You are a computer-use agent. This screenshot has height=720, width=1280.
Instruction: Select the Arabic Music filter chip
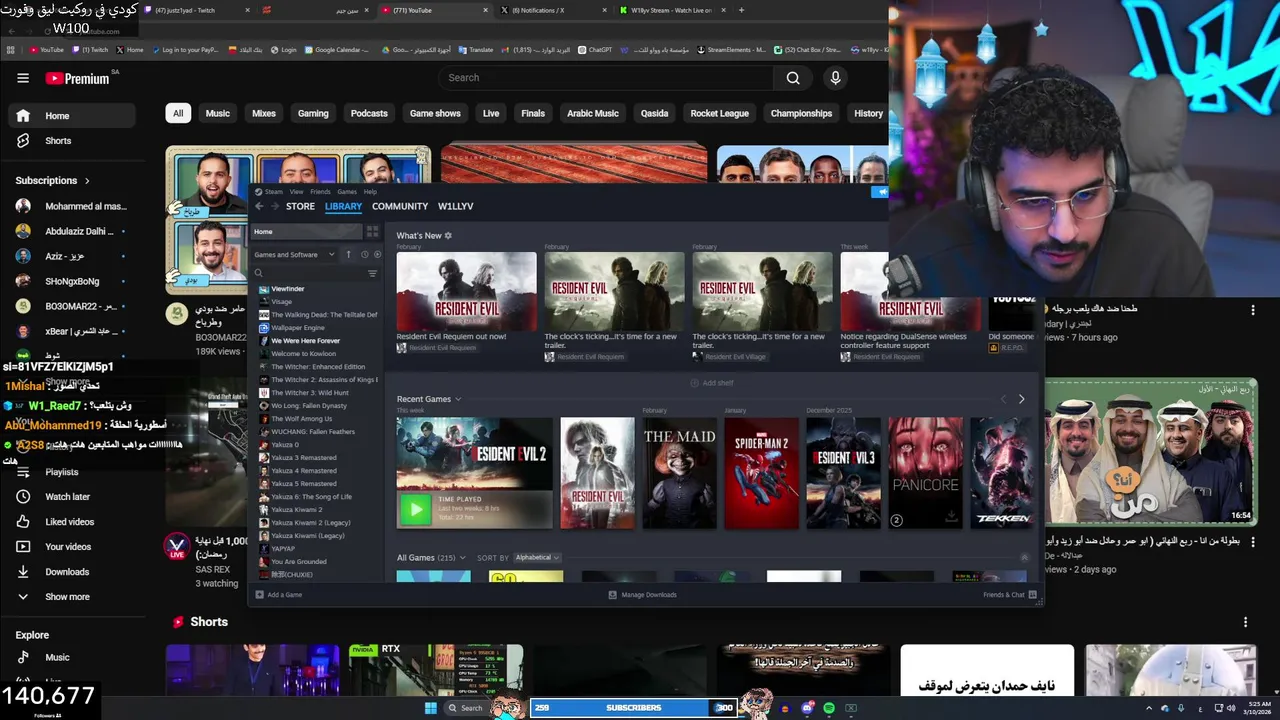click(593, 114)
